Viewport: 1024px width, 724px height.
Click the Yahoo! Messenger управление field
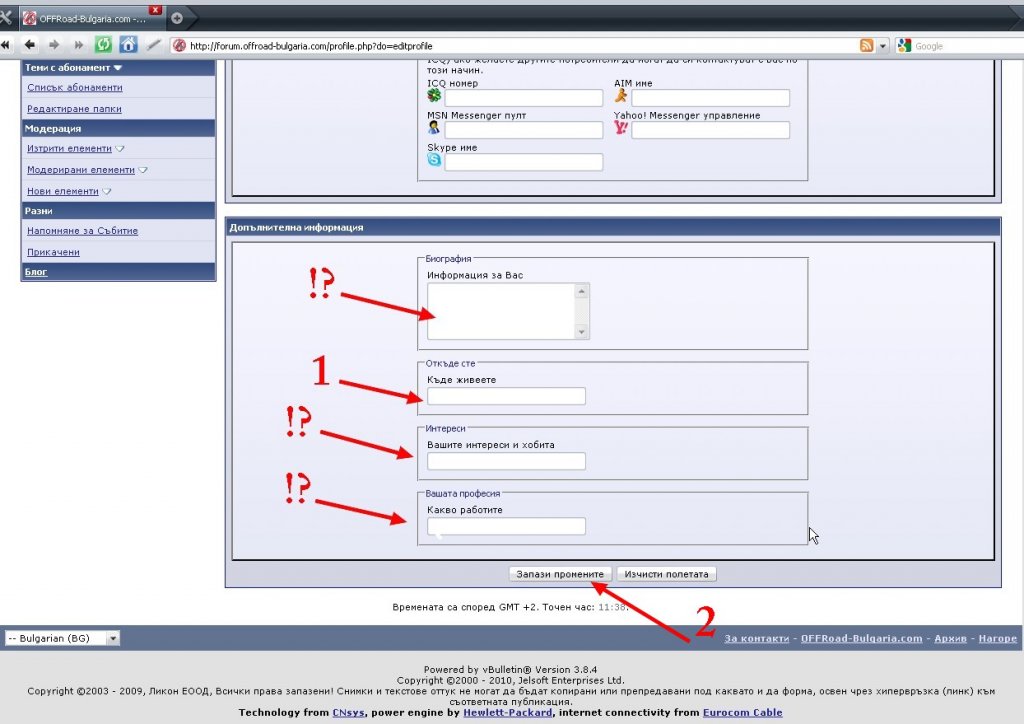pyautogui.click(x=711, y=130)
